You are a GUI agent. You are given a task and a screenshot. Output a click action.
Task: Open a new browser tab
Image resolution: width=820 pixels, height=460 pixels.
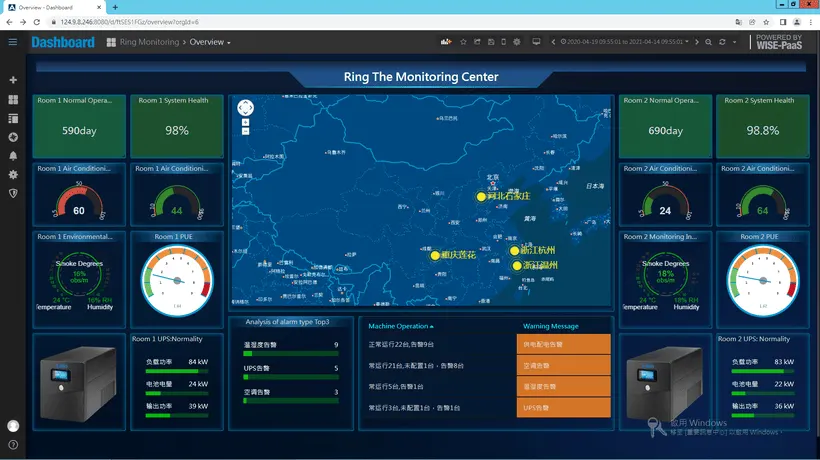point(115,7)
